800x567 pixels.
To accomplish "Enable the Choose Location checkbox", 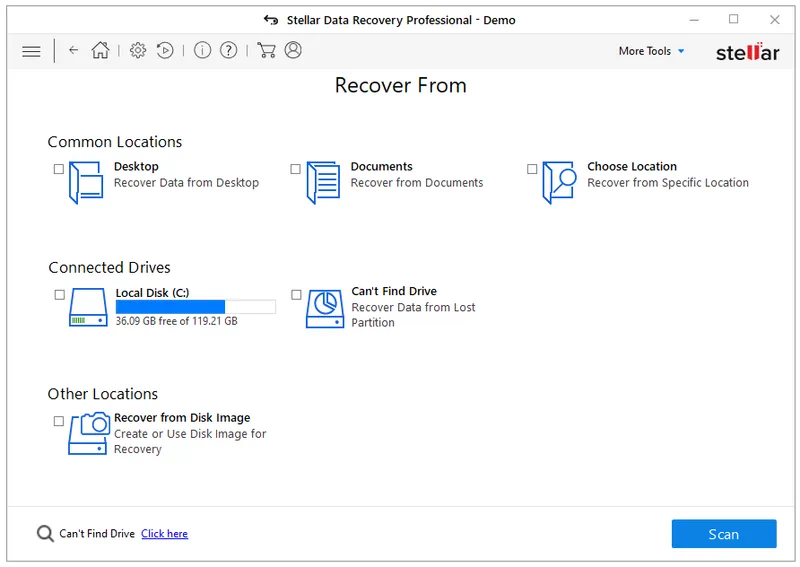I will [532, 169].
